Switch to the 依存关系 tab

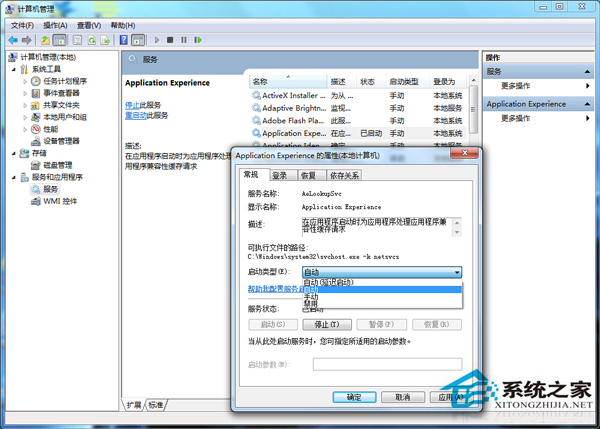point(344,176)
